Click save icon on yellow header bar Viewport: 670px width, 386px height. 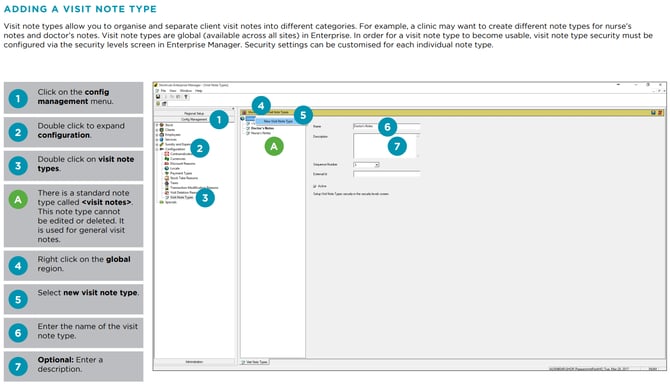pyautogui.click(x=653, y=112)
